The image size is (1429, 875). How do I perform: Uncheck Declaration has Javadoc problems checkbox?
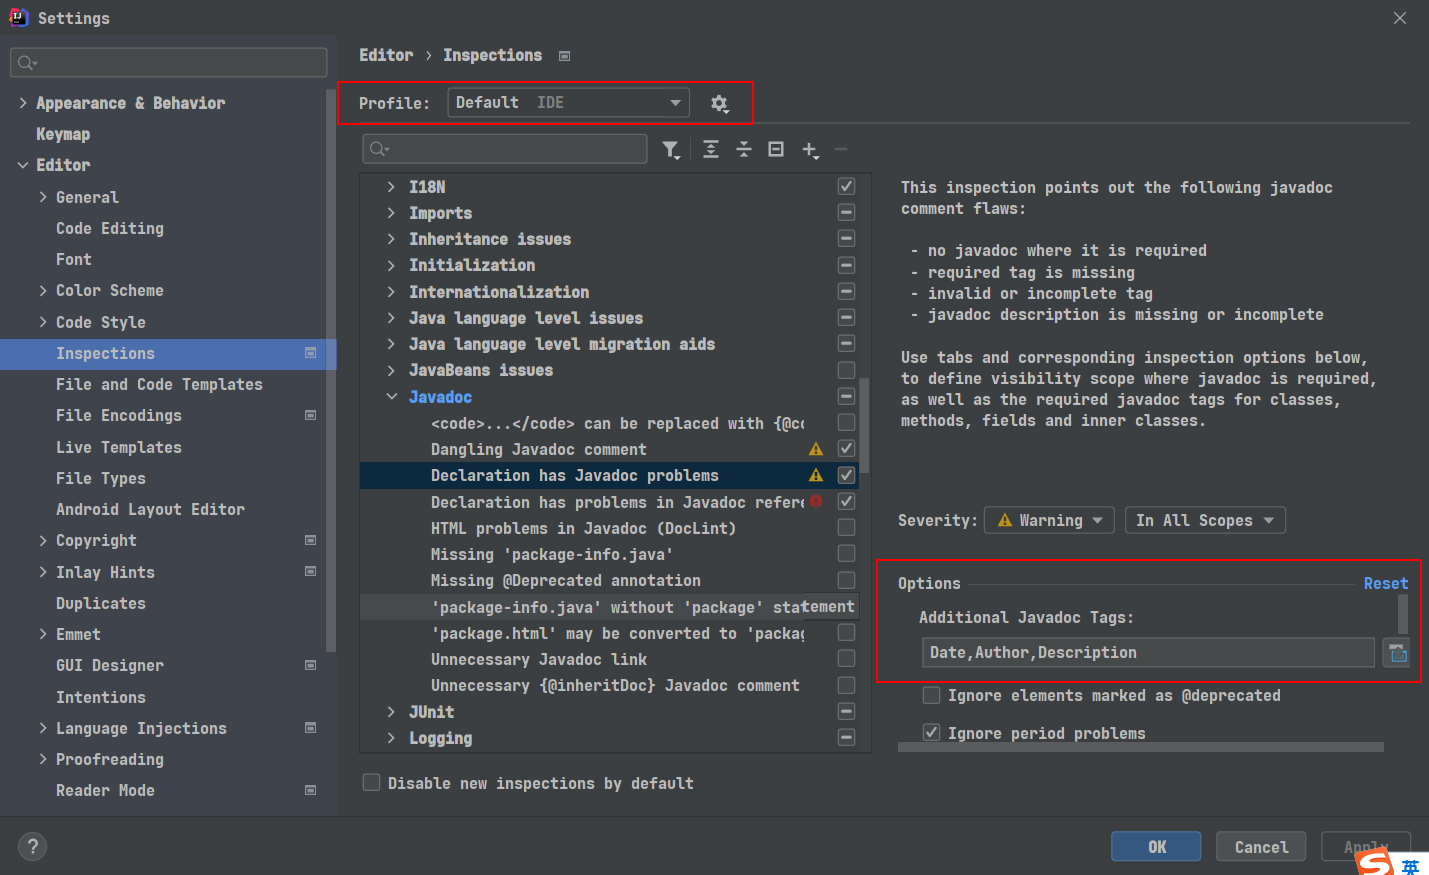[x=846, y=475]
